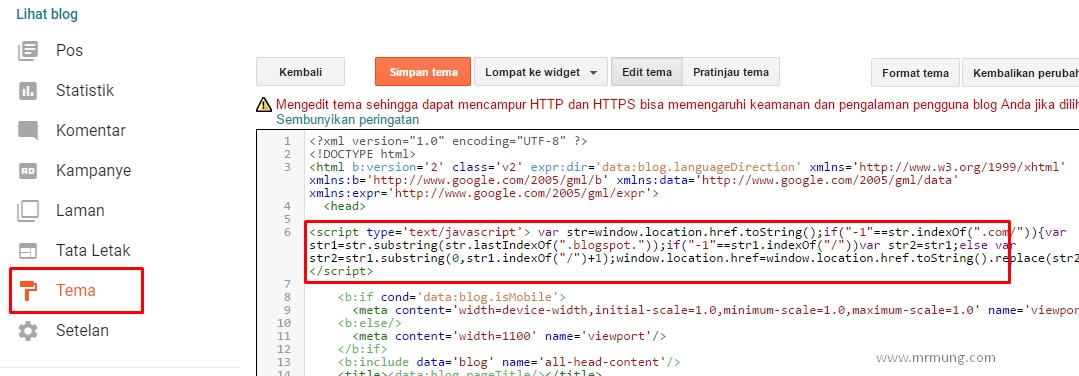
Task: Click the Komentar speech bubble icon
Action: click(28, 131)
